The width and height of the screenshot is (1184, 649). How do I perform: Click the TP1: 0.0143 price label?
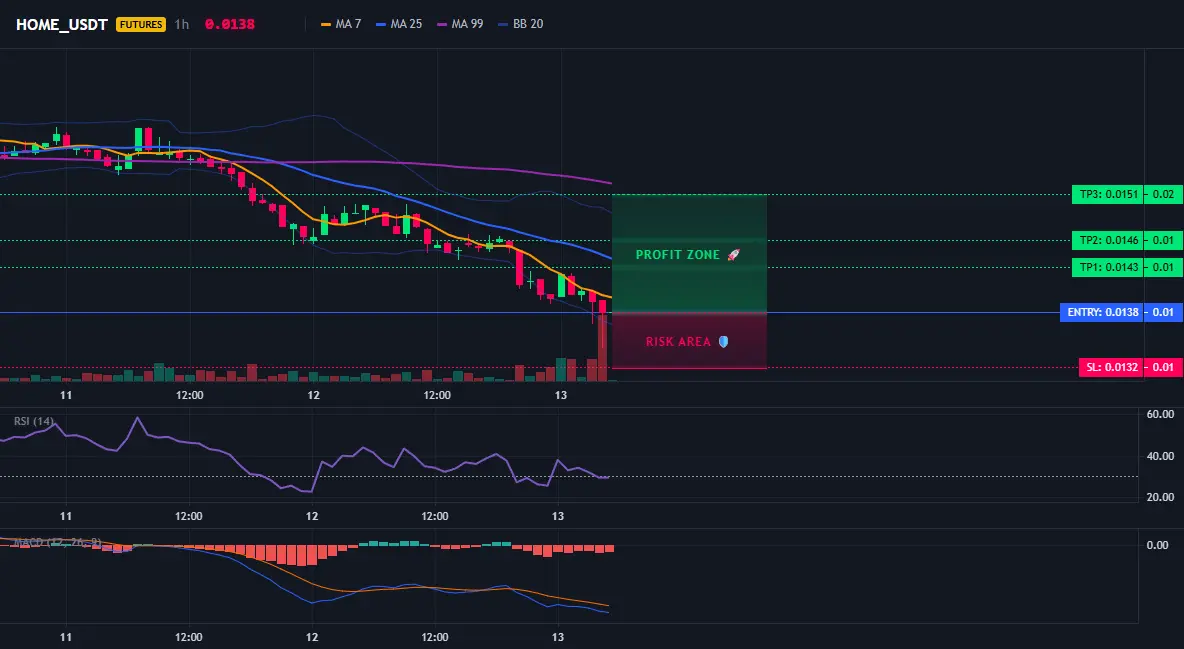click(x=1108, y=267)
